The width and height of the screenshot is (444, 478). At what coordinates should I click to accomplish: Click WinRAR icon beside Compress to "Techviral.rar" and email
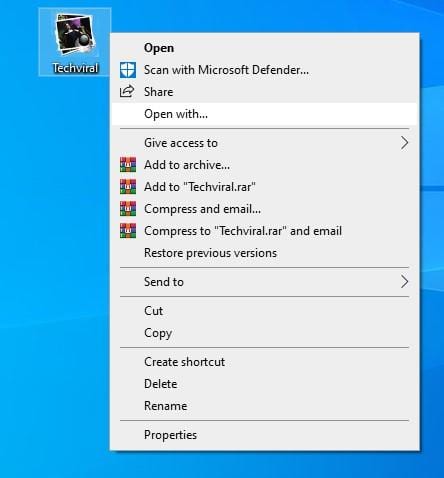[128, 231]
